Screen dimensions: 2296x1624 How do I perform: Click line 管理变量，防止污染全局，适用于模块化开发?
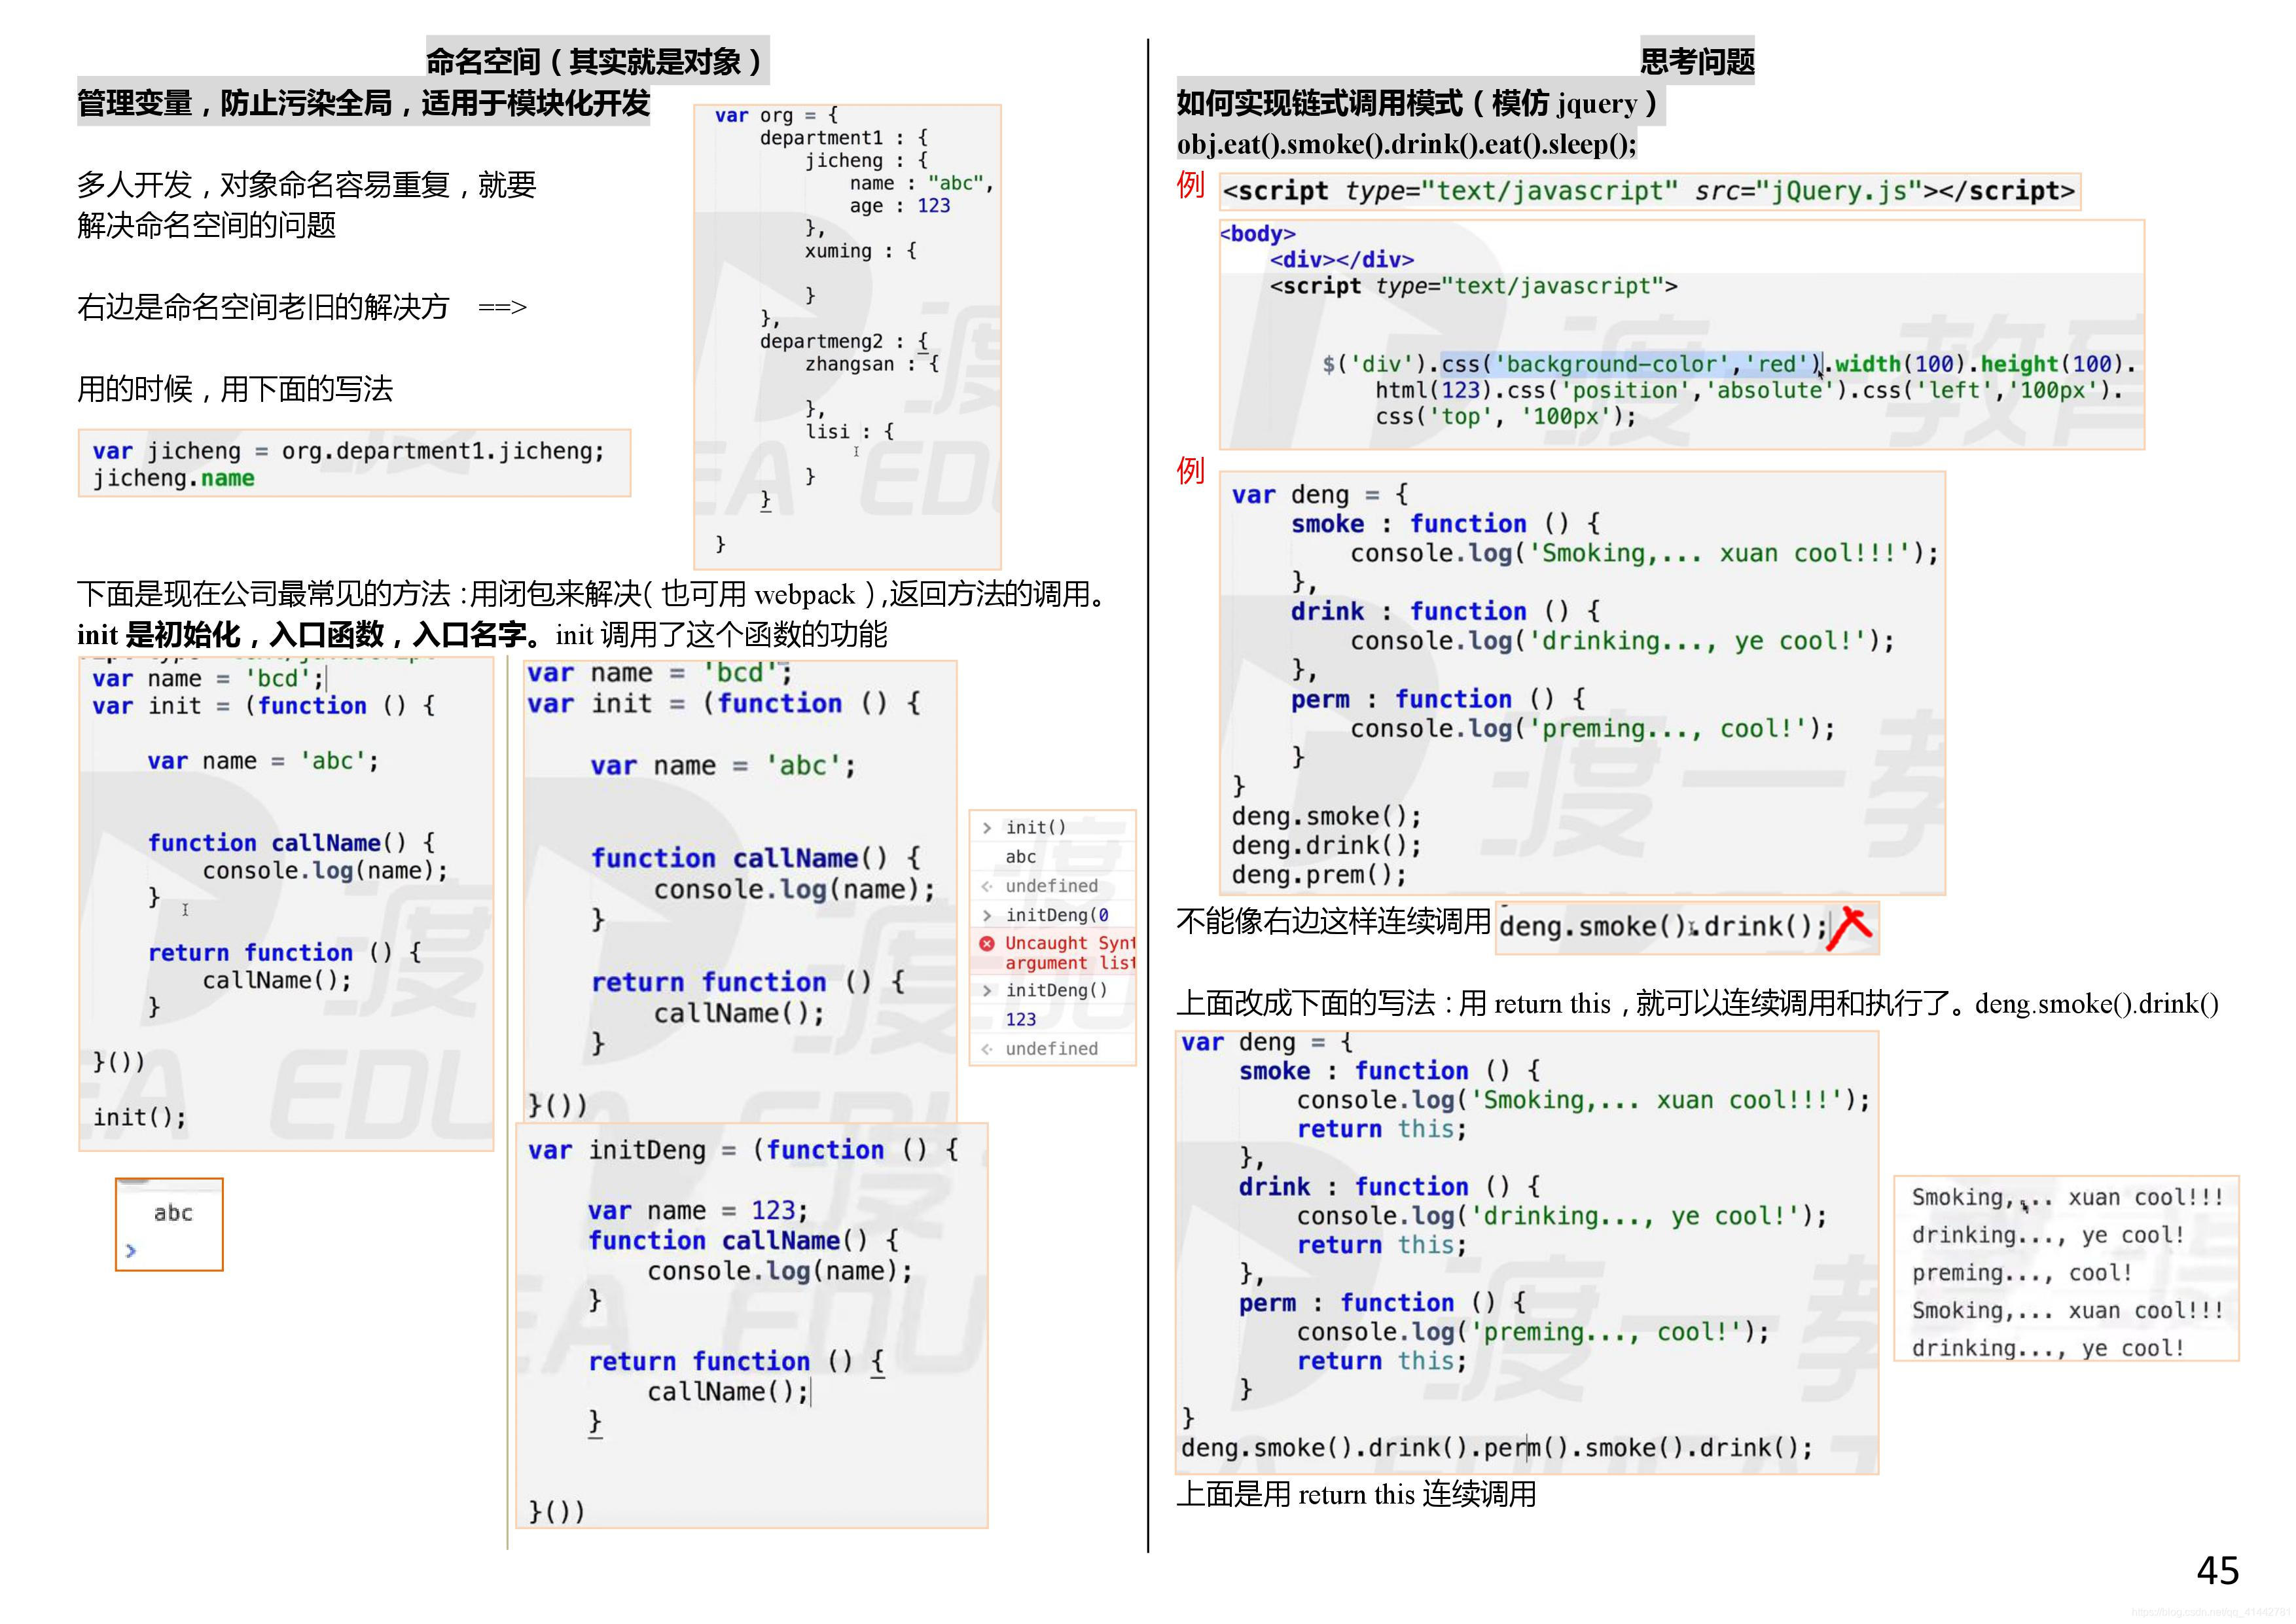363,103
